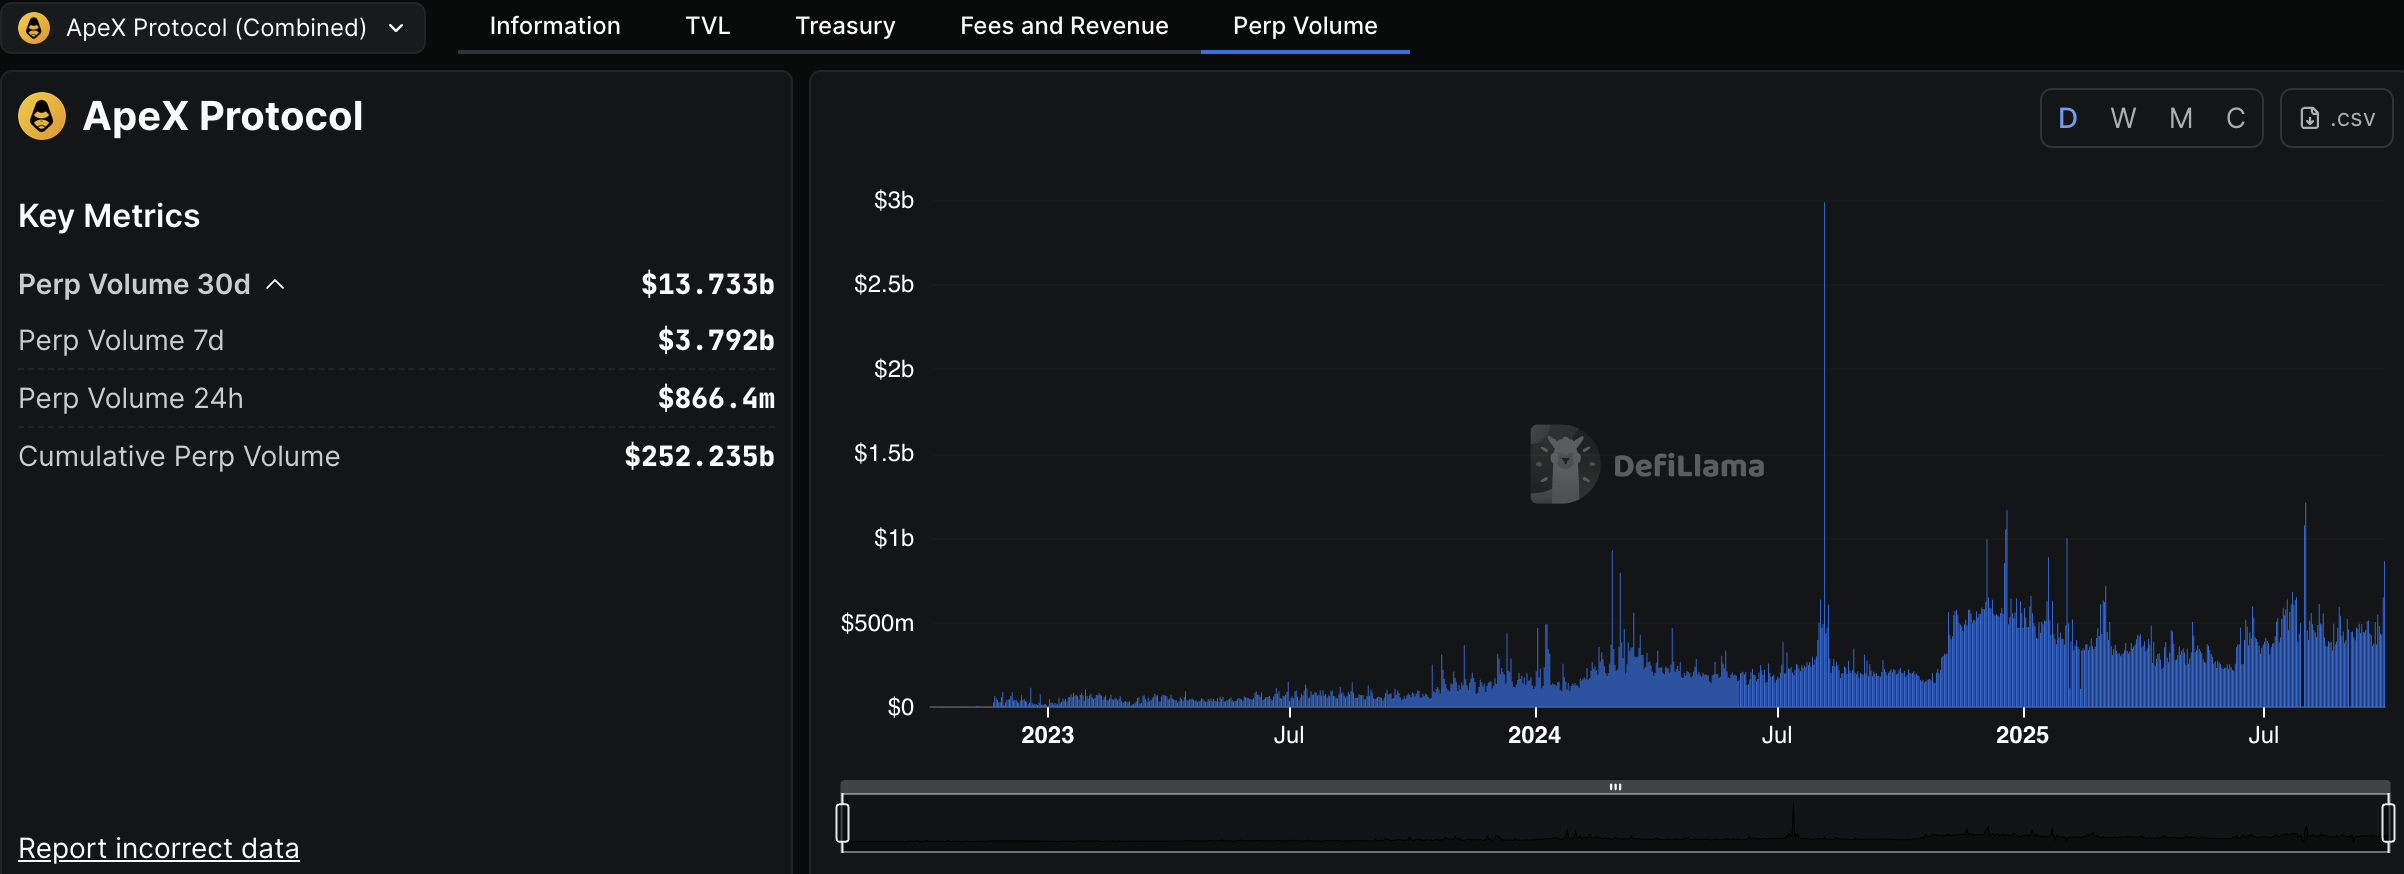The image size is (2404, 874).
Task: Click the ApeX logo in protocol selector
Action: 34,27
